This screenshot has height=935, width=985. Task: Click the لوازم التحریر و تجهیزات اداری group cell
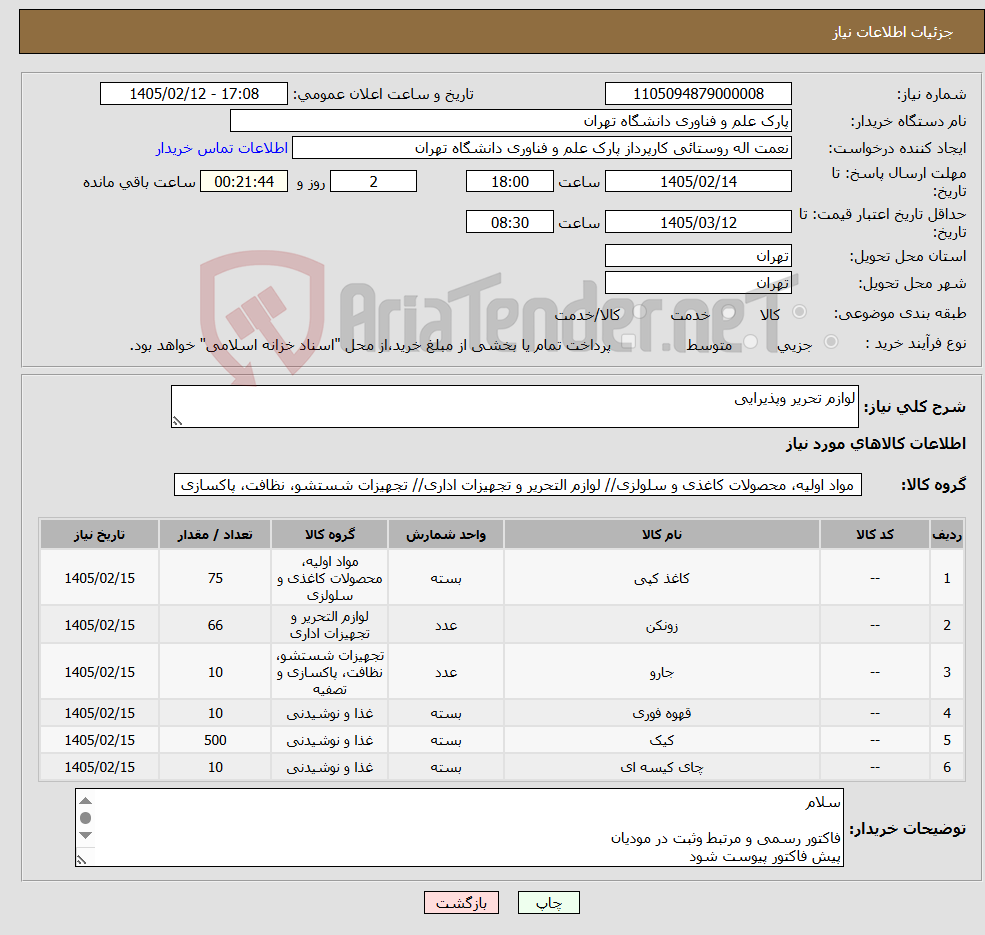(330, 625)
